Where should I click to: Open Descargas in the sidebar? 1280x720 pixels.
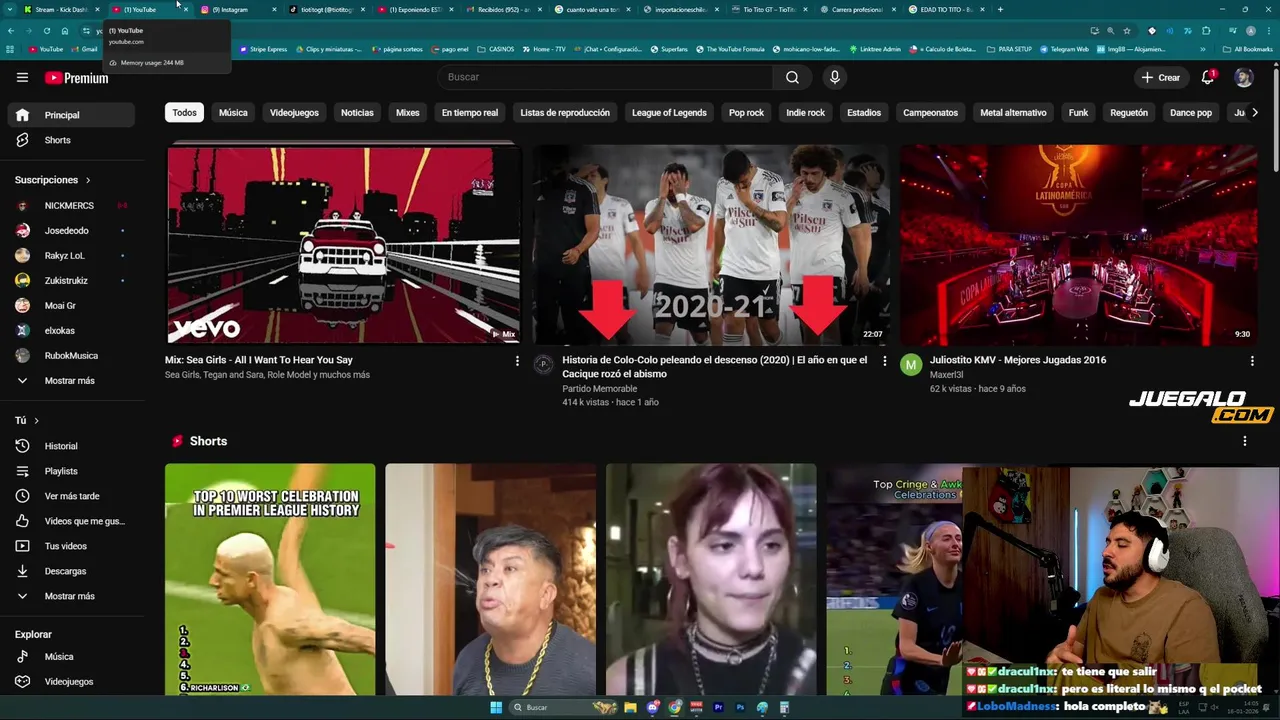click(x=68, y=571)
